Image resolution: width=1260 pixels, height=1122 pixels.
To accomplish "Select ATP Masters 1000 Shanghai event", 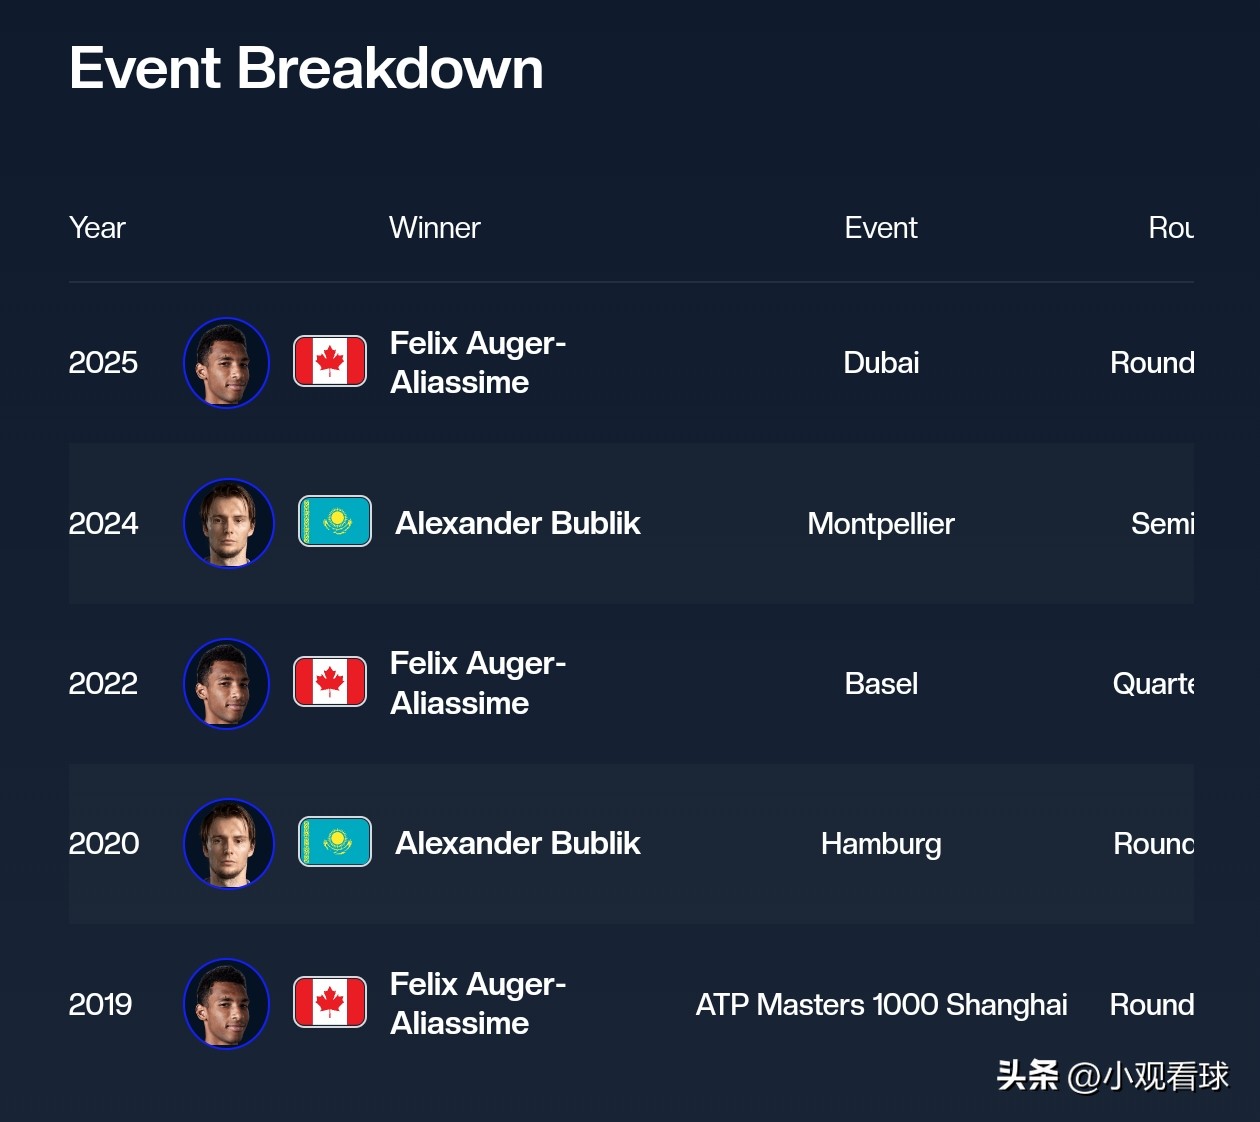I will 881,1004.
